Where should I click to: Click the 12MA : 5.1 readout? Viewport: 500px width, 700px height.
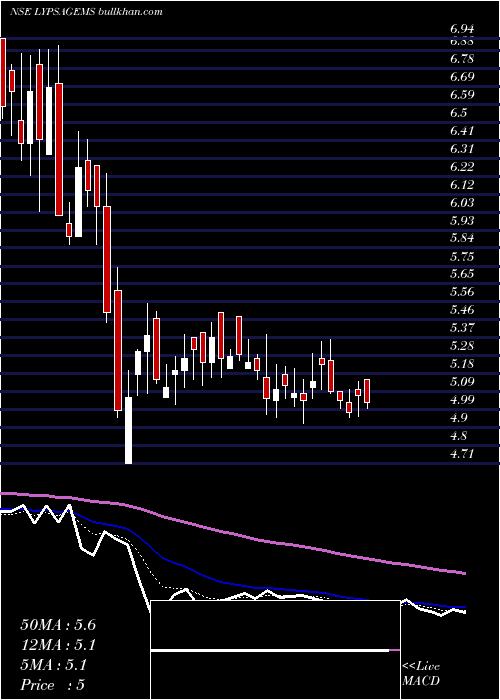click(x=58, y=645)
